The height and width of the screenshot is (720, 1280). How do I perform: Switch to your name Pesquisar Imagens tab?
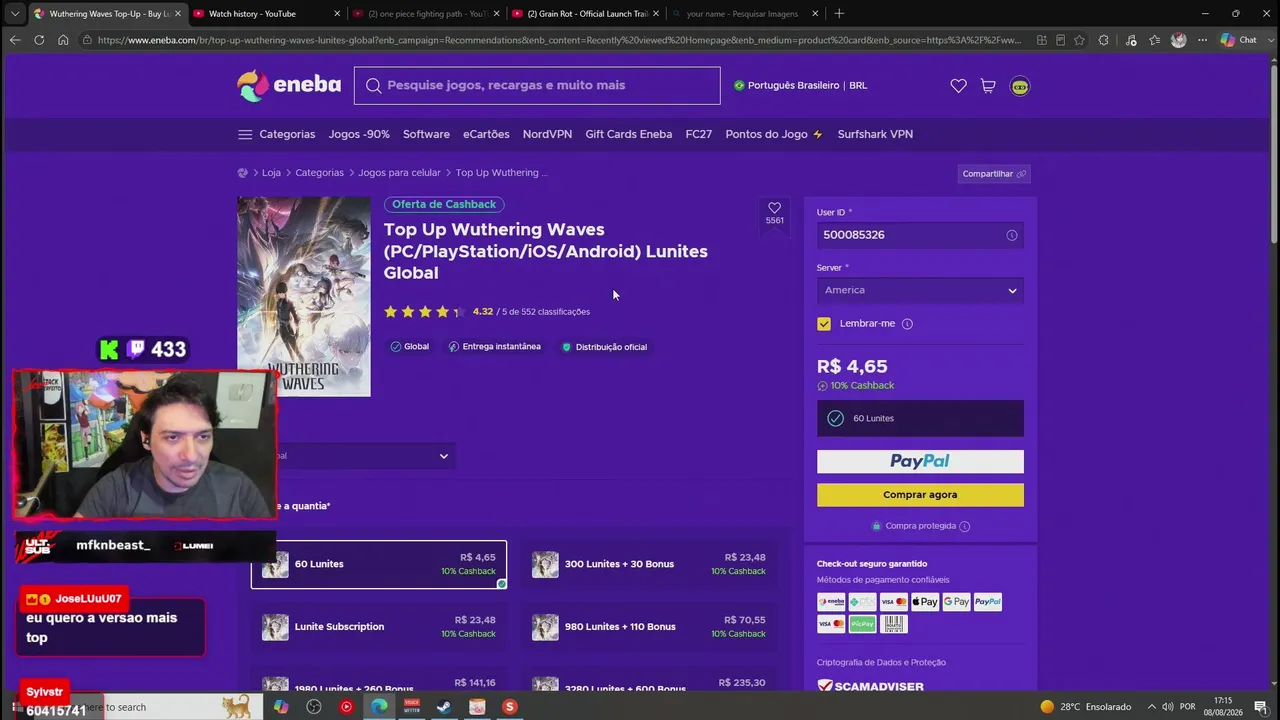coord(745,14)
